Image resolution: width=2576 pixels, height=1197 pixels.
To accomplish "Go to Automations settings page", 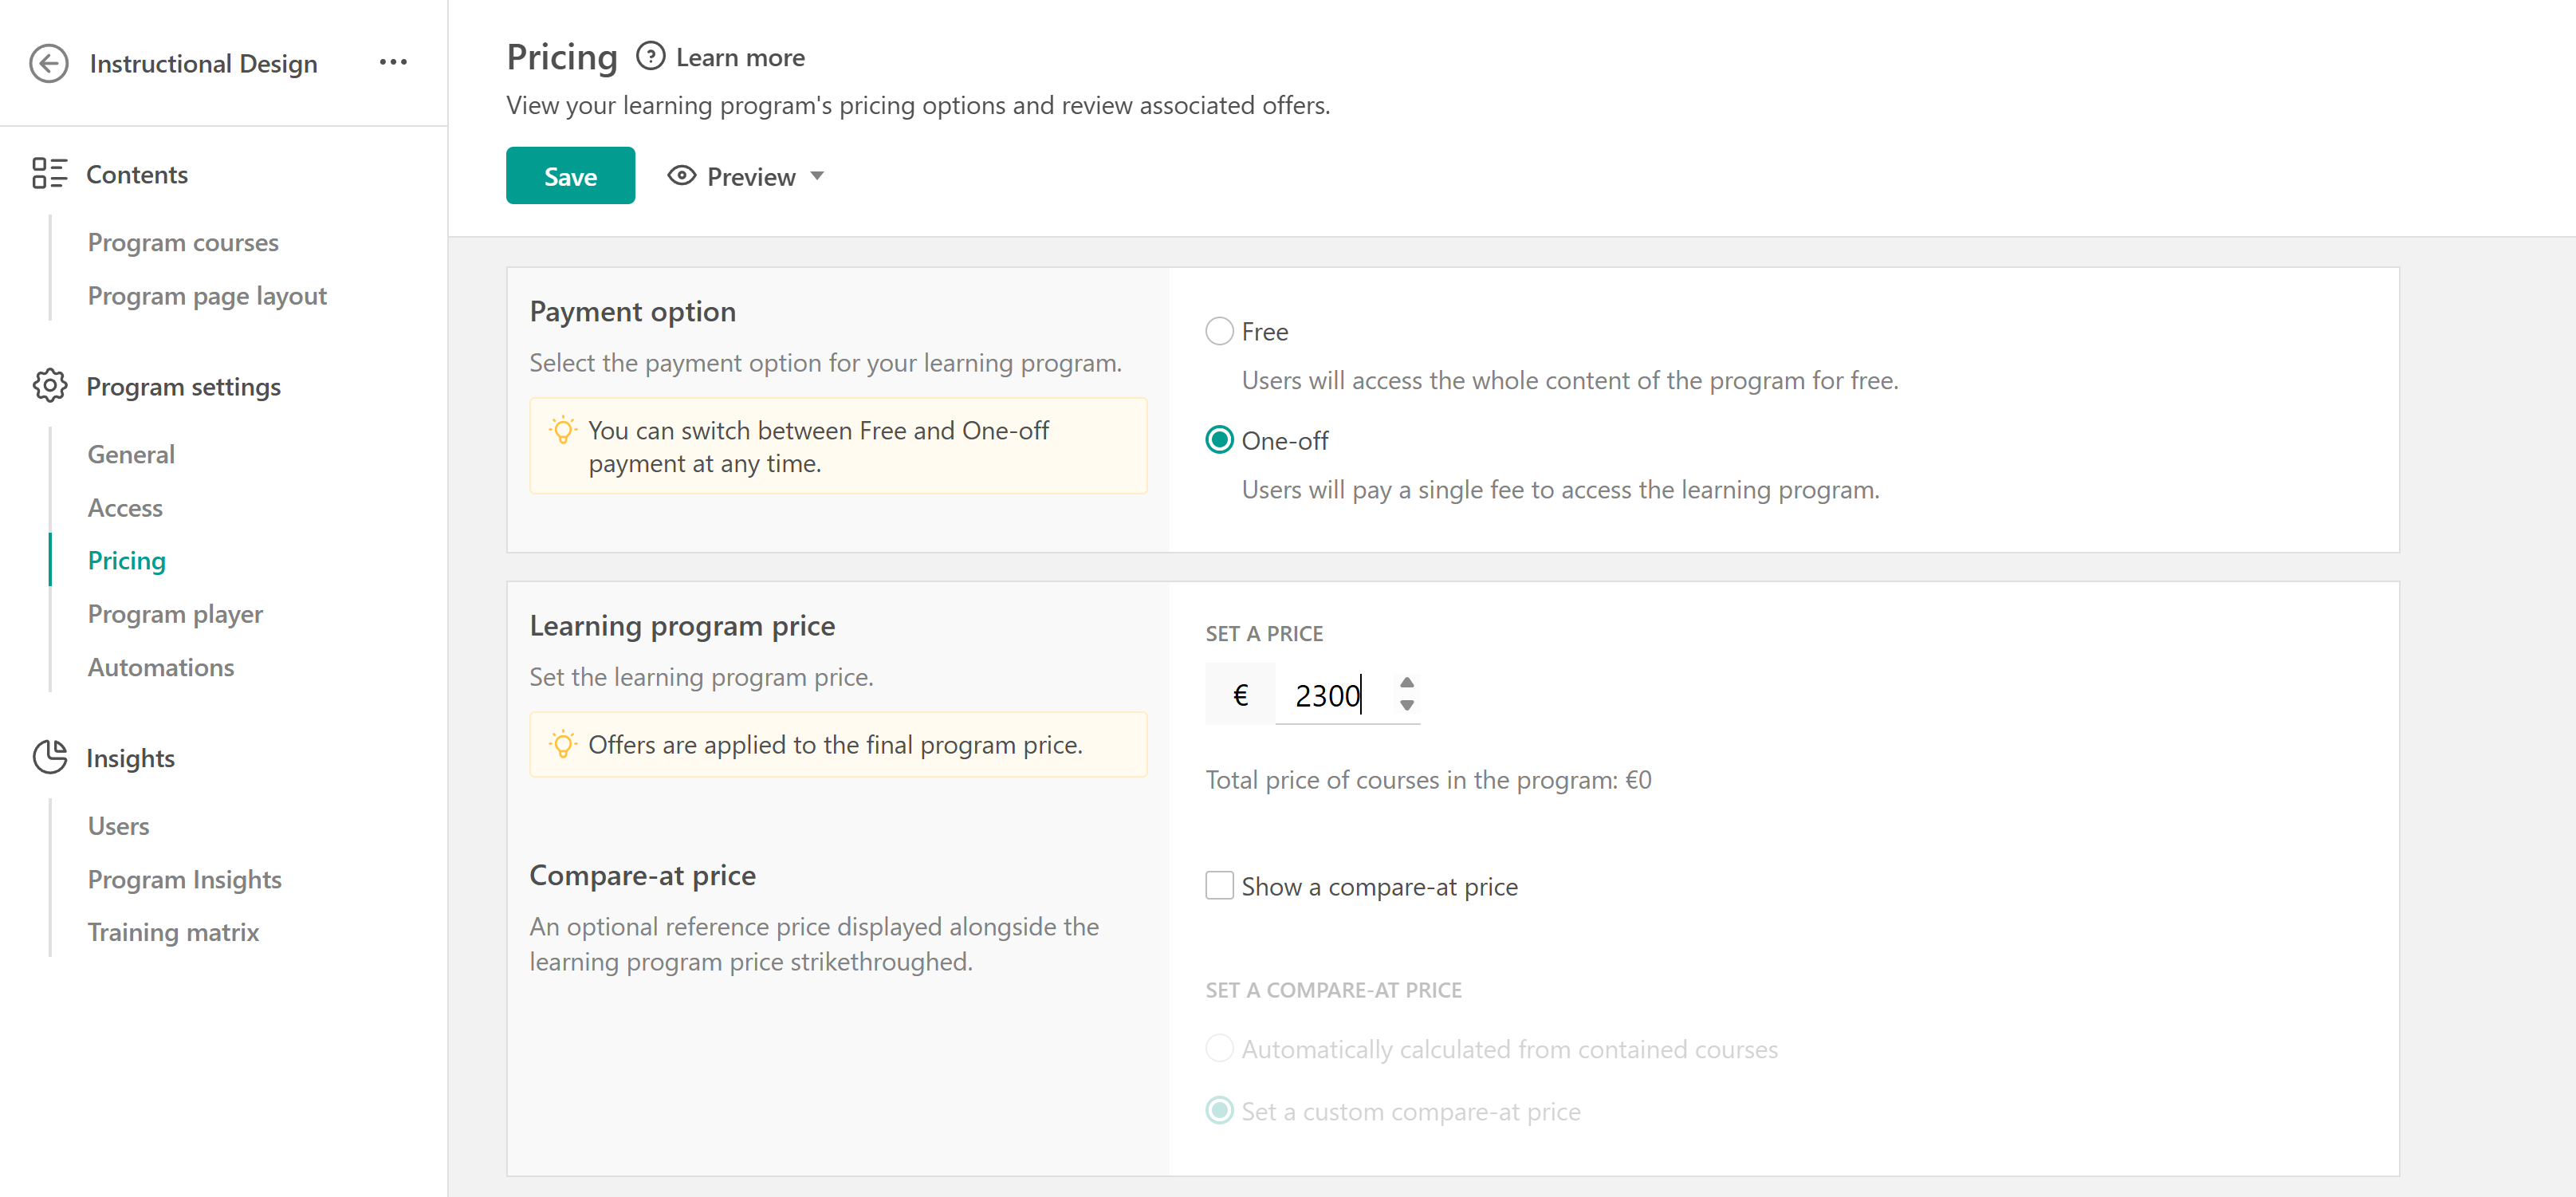I will 161,667.
